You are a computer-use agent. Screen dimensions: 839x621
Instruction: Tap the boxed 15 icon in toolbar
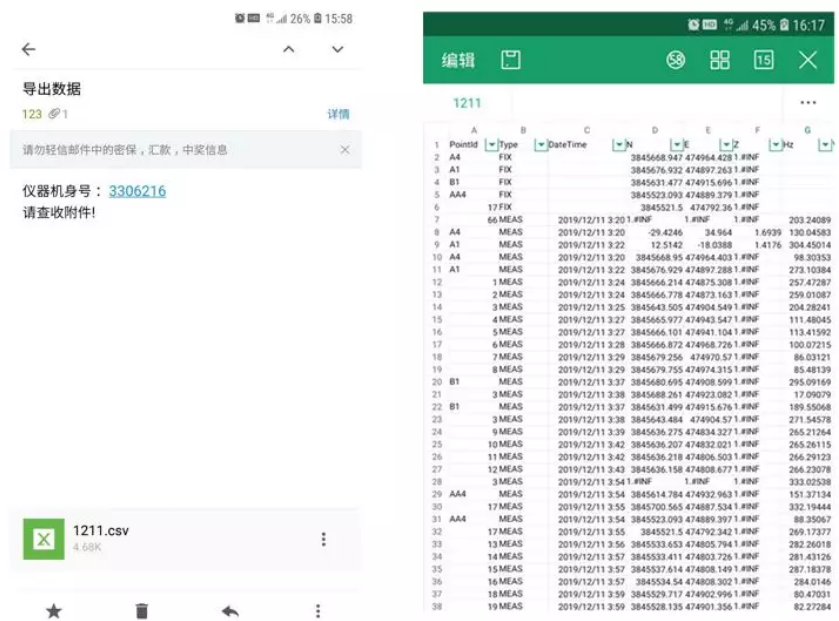(764, 60)
